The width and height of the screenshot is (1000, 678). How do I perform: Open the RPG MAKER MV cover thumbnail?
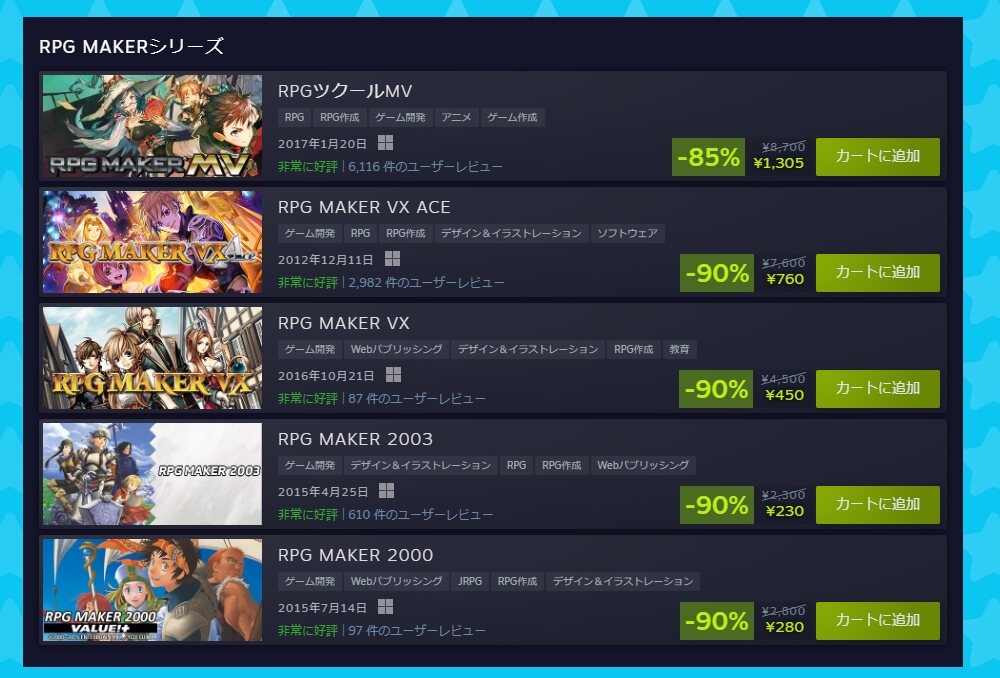[x=152, y=126]
